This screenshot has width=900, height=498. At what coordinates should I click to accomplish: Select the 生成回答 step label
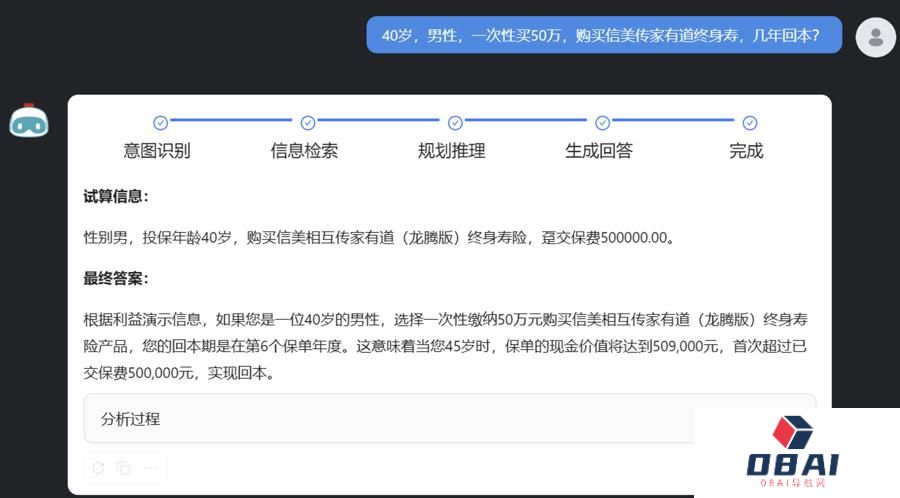point(599,151)
